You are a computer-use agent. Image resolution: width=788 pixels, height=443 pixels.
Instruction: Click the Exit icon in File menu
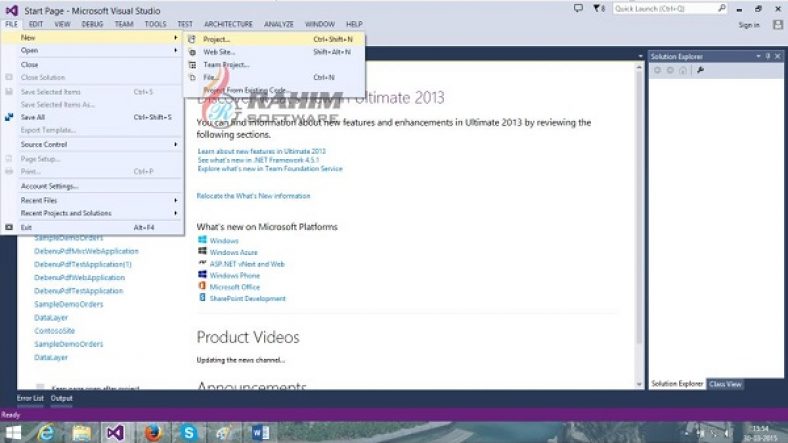coord(9,228)
